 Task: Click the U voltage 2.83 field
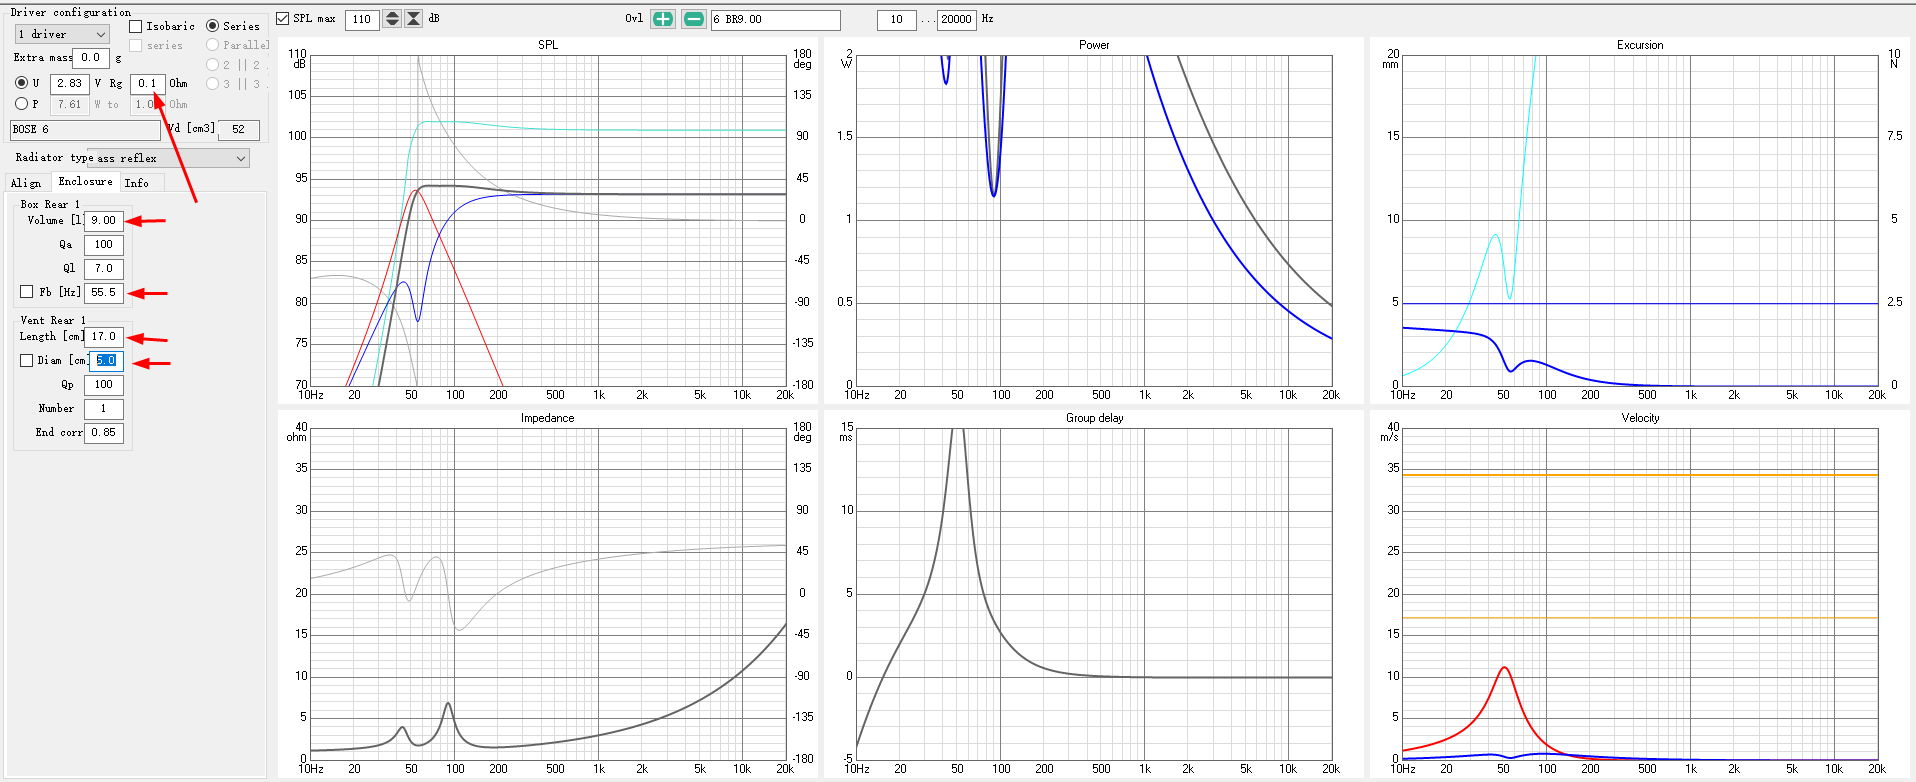coord(70,84)
